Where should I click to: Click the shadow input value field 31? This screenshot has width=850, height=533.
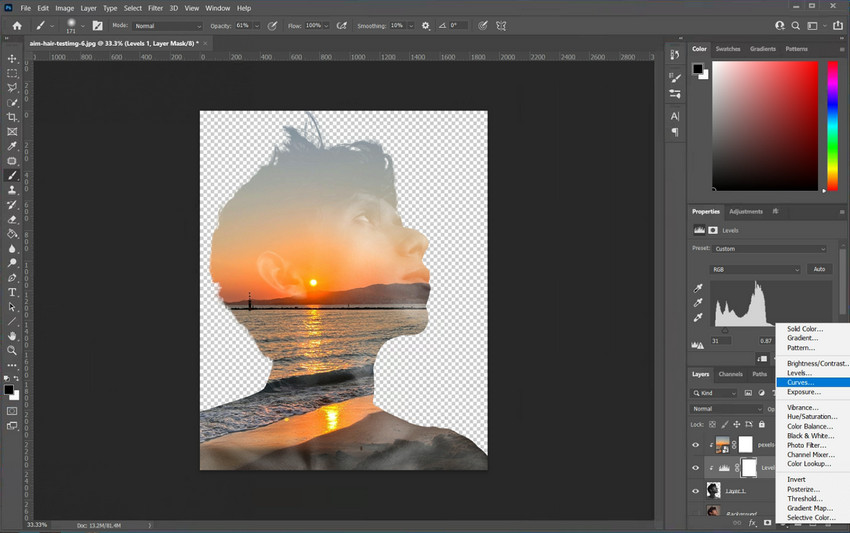[720, 341]
